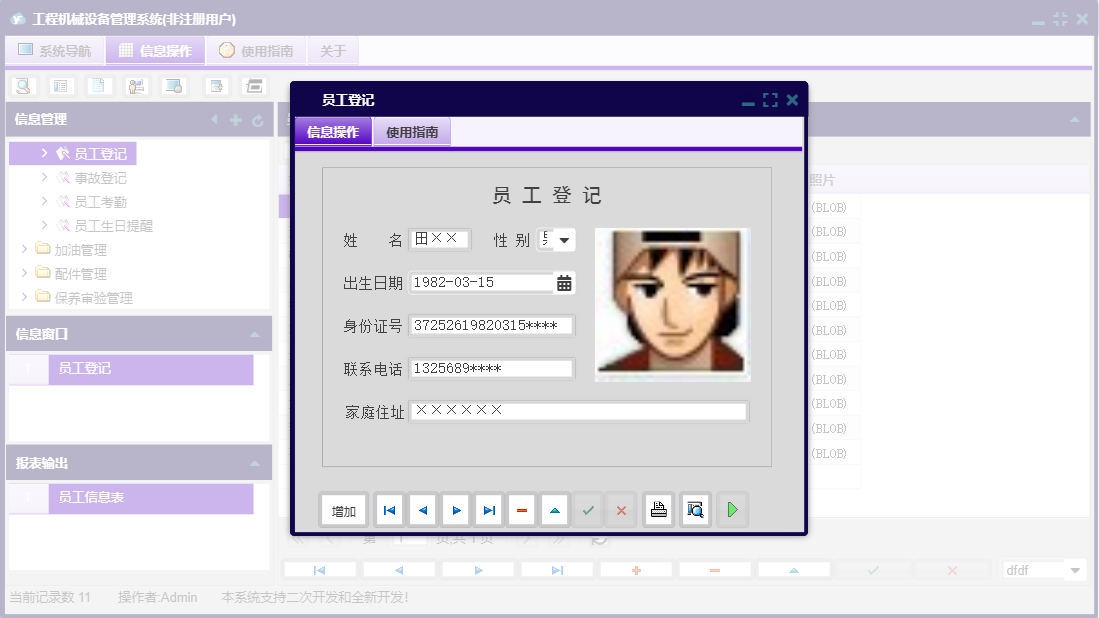Open the calendar picker beside 出生日期
1099x618 pixels.
[x=561, y=282]
